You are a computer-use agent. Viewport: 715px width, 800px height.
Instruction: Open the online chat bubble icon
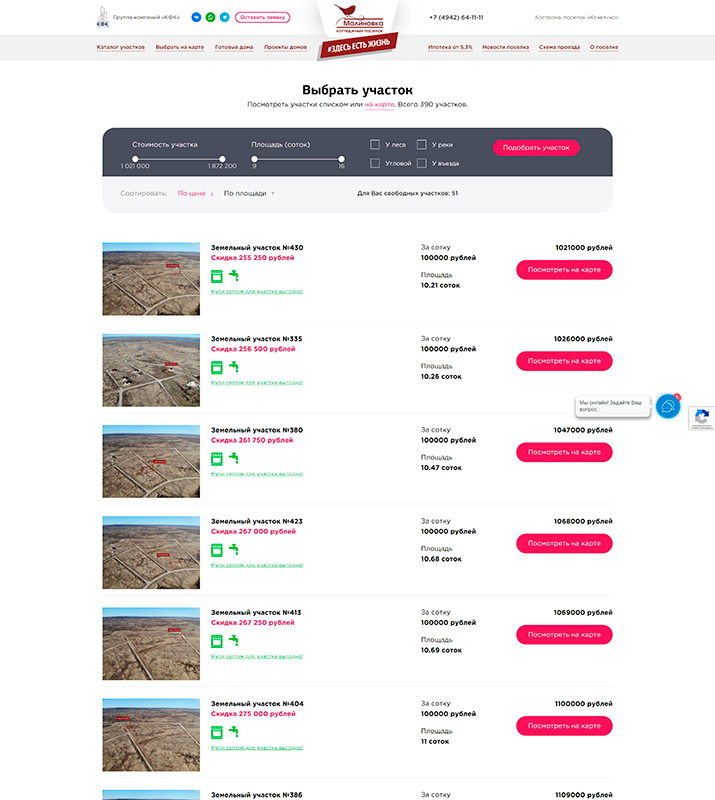[x=668, y=406]
